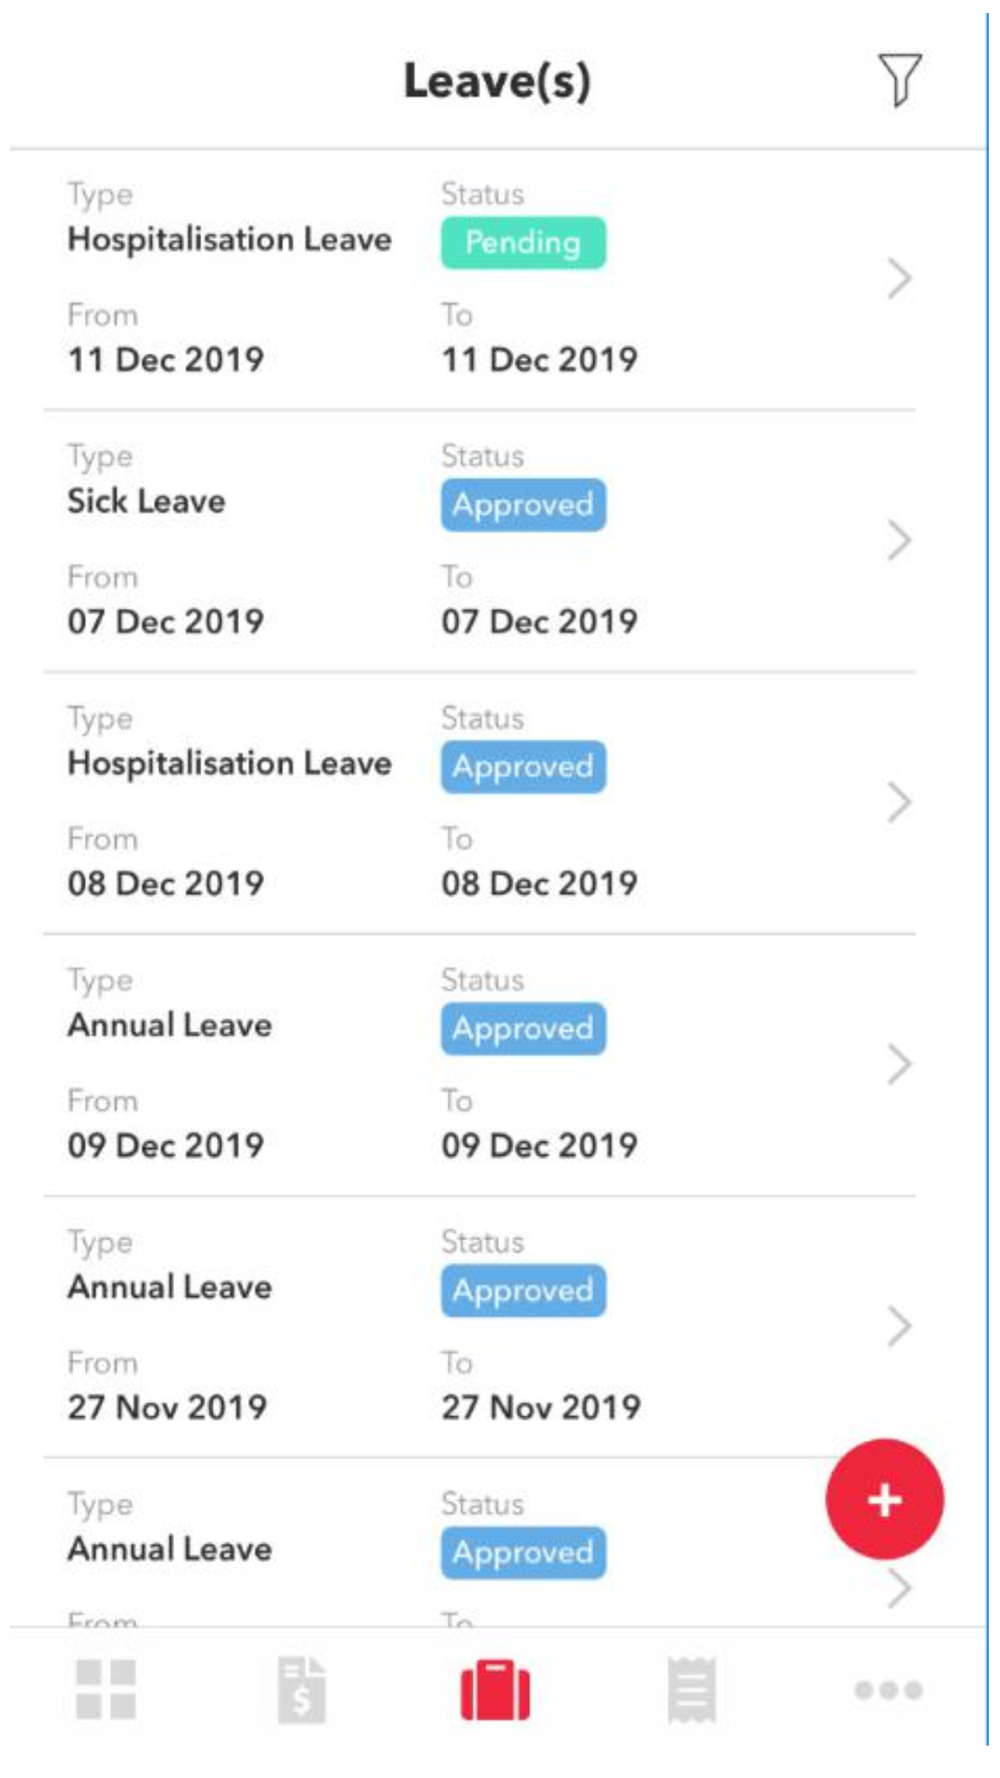Screen dimensions: 1000x1778
Task: Select the Annual Leave 09 Dec 2019 entry
Action: [x=480, y=1065]
